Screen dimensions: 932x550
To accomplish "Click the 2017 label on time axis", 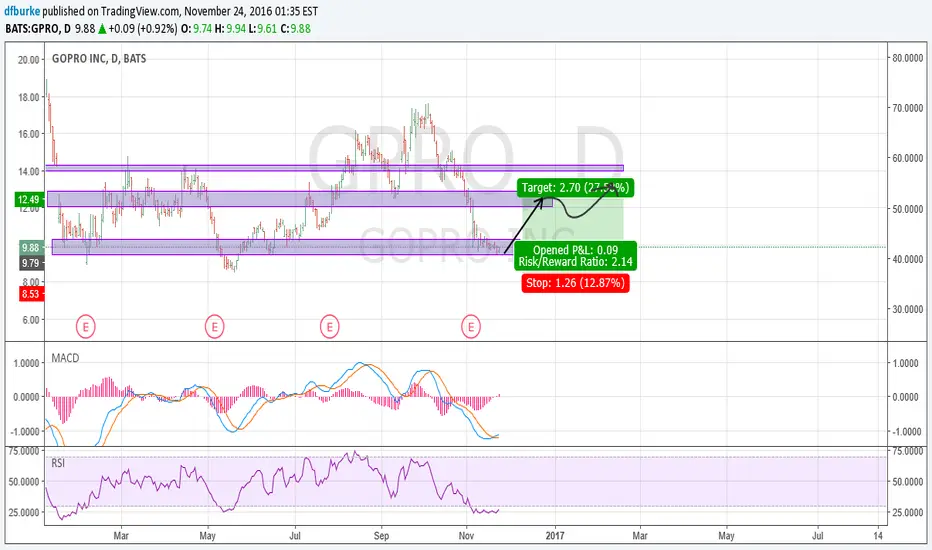I will pyautogui.click(x=555, y=536).
